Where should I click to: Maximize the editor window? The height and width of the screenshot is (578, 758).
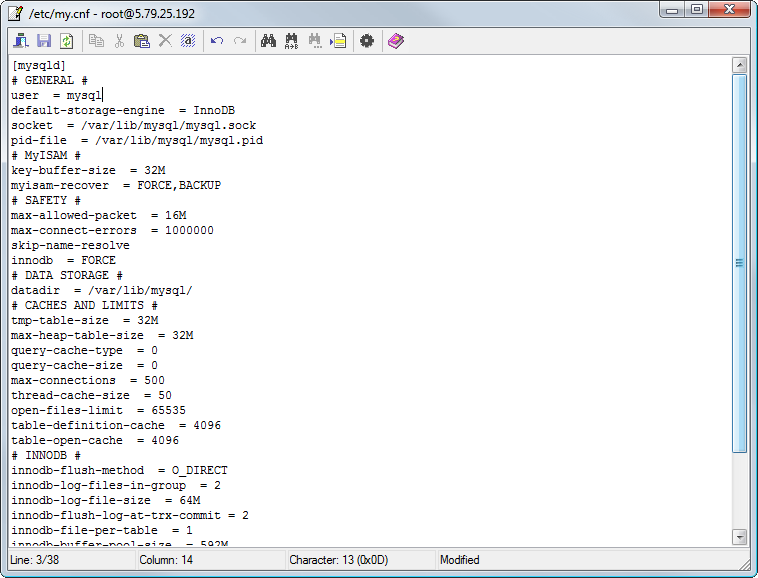click(x=697, y=10)
